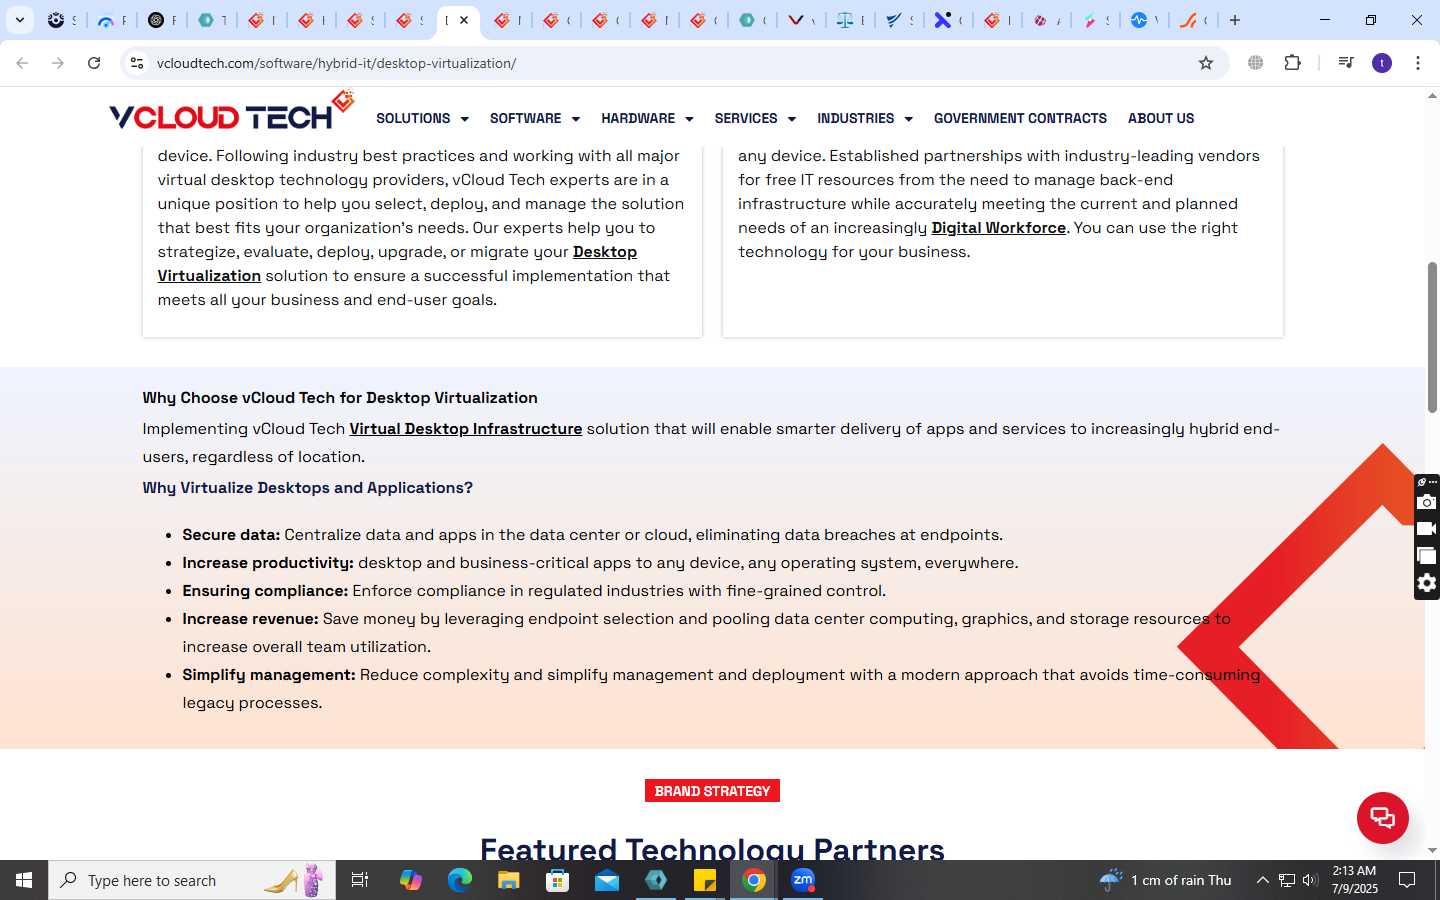1440x900 pixels.
Task: Open the About Us menu item
Action: (1161, 118)
